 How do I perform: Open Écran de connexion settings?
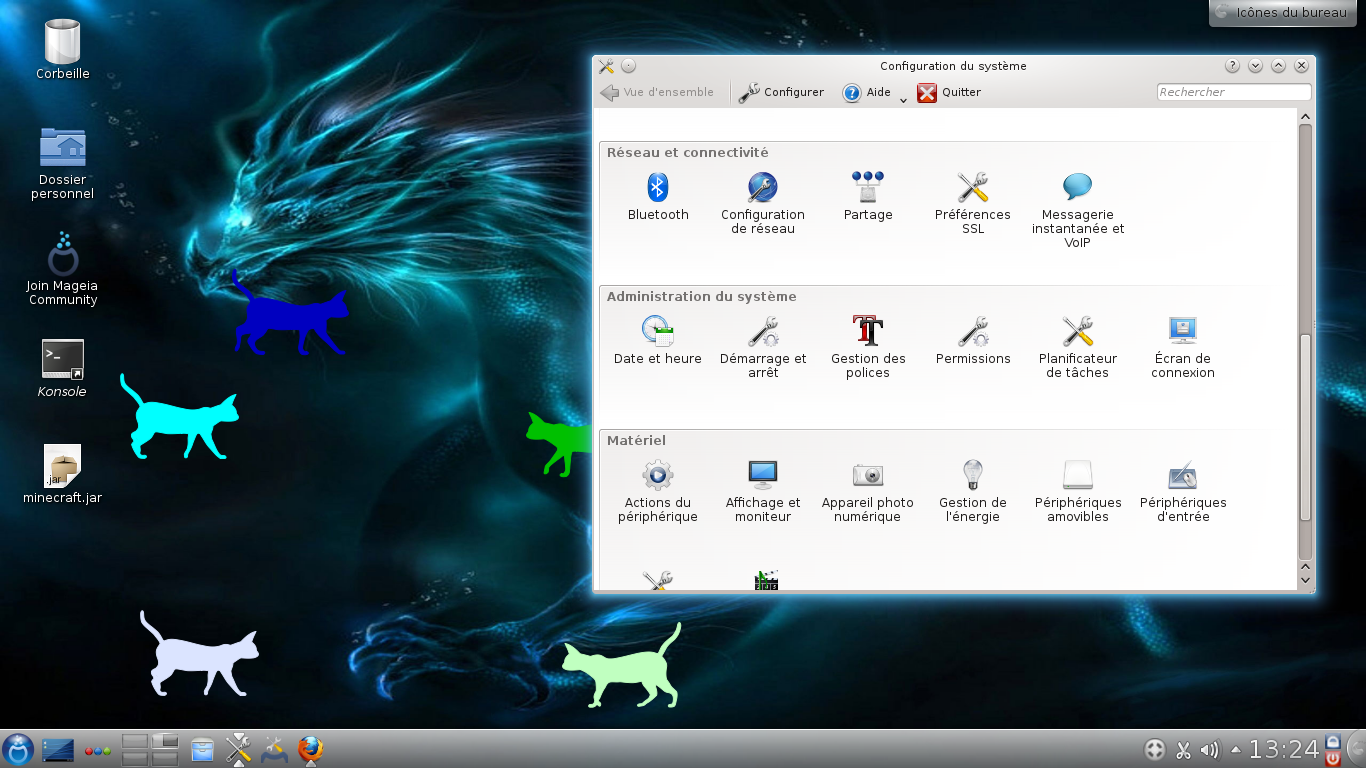point(1183,348)
